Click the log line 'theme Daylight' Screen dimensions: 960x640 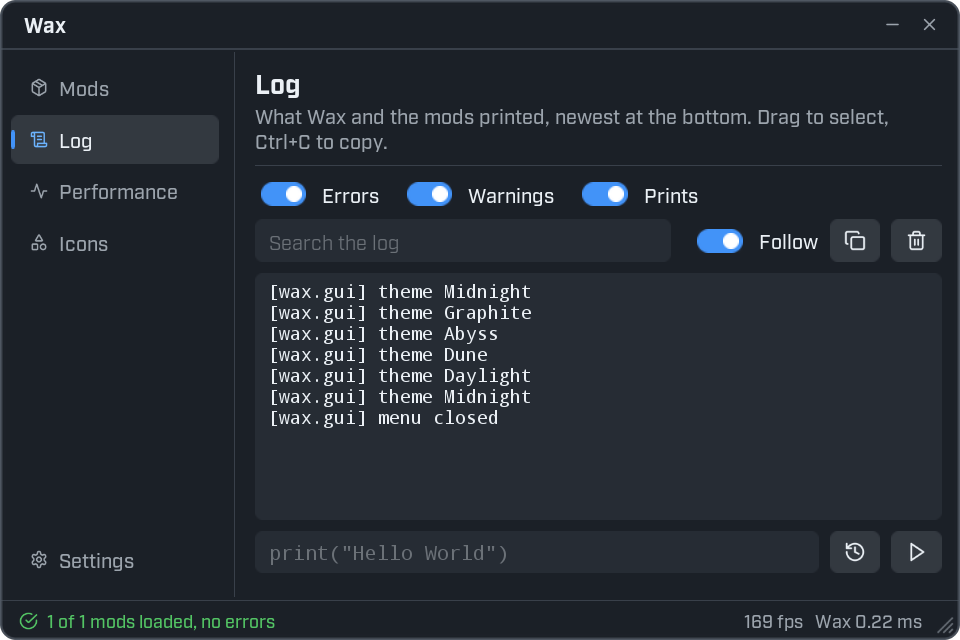coord(400,375)
